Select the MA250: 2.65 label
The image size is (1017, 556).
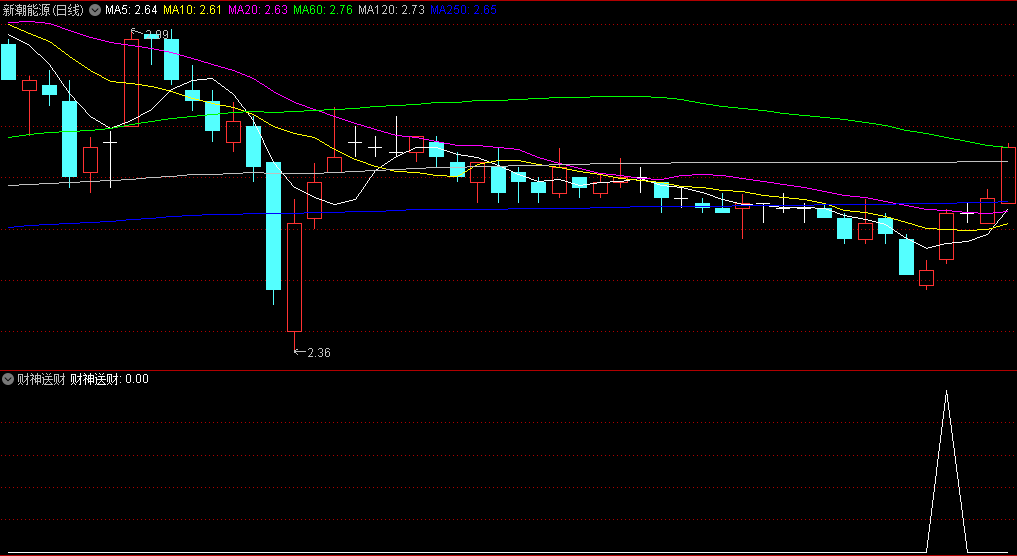coord(464,10)
